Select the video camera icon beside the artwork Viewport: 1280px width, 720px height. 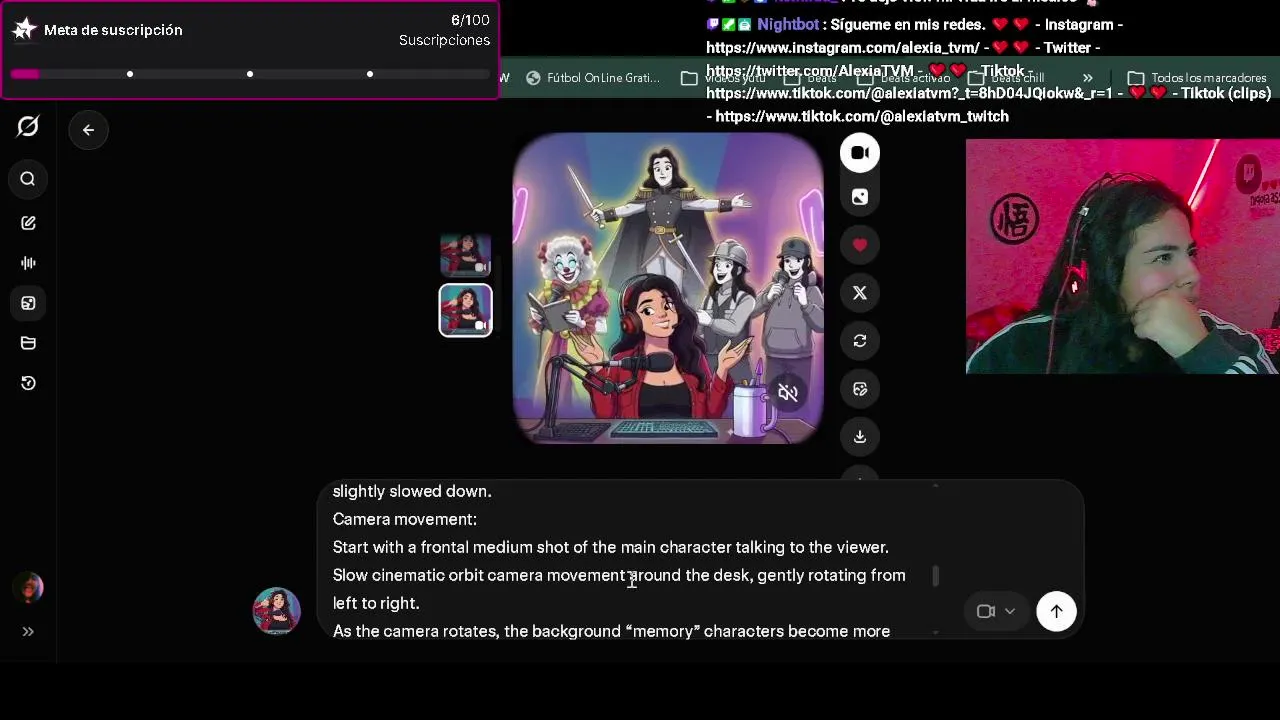pyautogui.click(x=860, y=153)
